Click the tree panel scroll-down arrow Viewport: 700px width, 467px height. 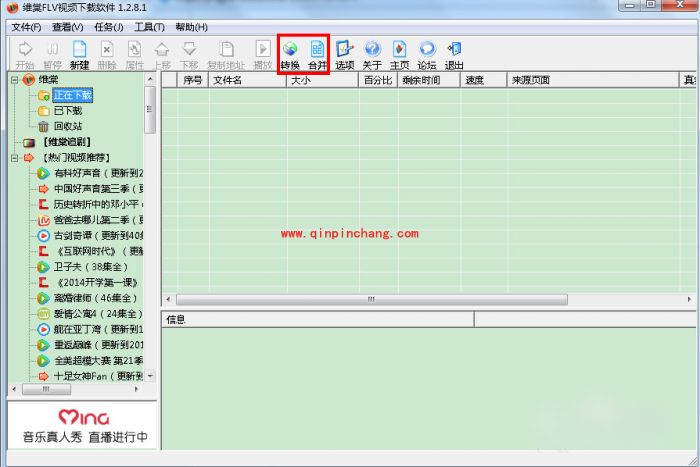[x=150, y=376]
